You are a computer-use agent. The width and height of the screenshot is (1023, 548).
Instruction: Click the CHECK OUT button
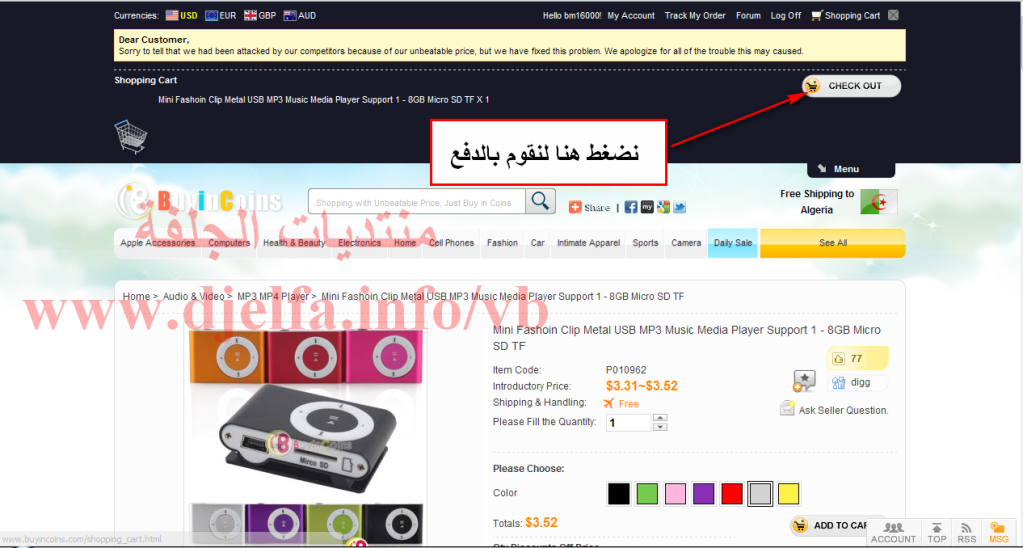[x=852, y=85]
